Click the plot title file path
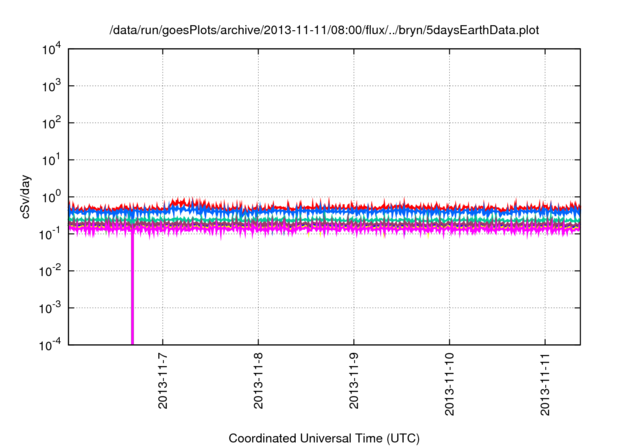Viewport: 640px width, 448px height. pos(324,31)
